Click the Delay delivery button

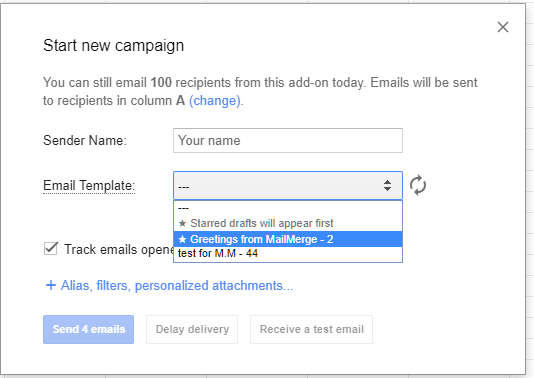pyautogui.click(x=192, y=329)
